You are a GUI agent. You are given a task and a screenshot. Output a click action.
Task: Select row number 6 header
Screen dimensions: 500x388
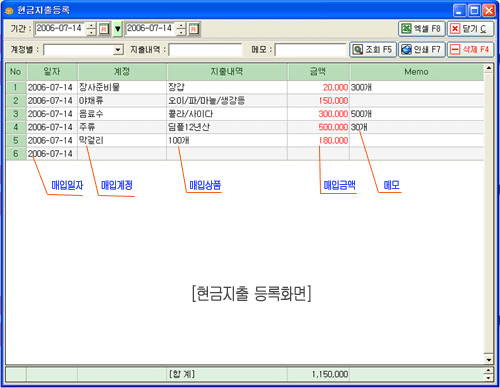16,154
